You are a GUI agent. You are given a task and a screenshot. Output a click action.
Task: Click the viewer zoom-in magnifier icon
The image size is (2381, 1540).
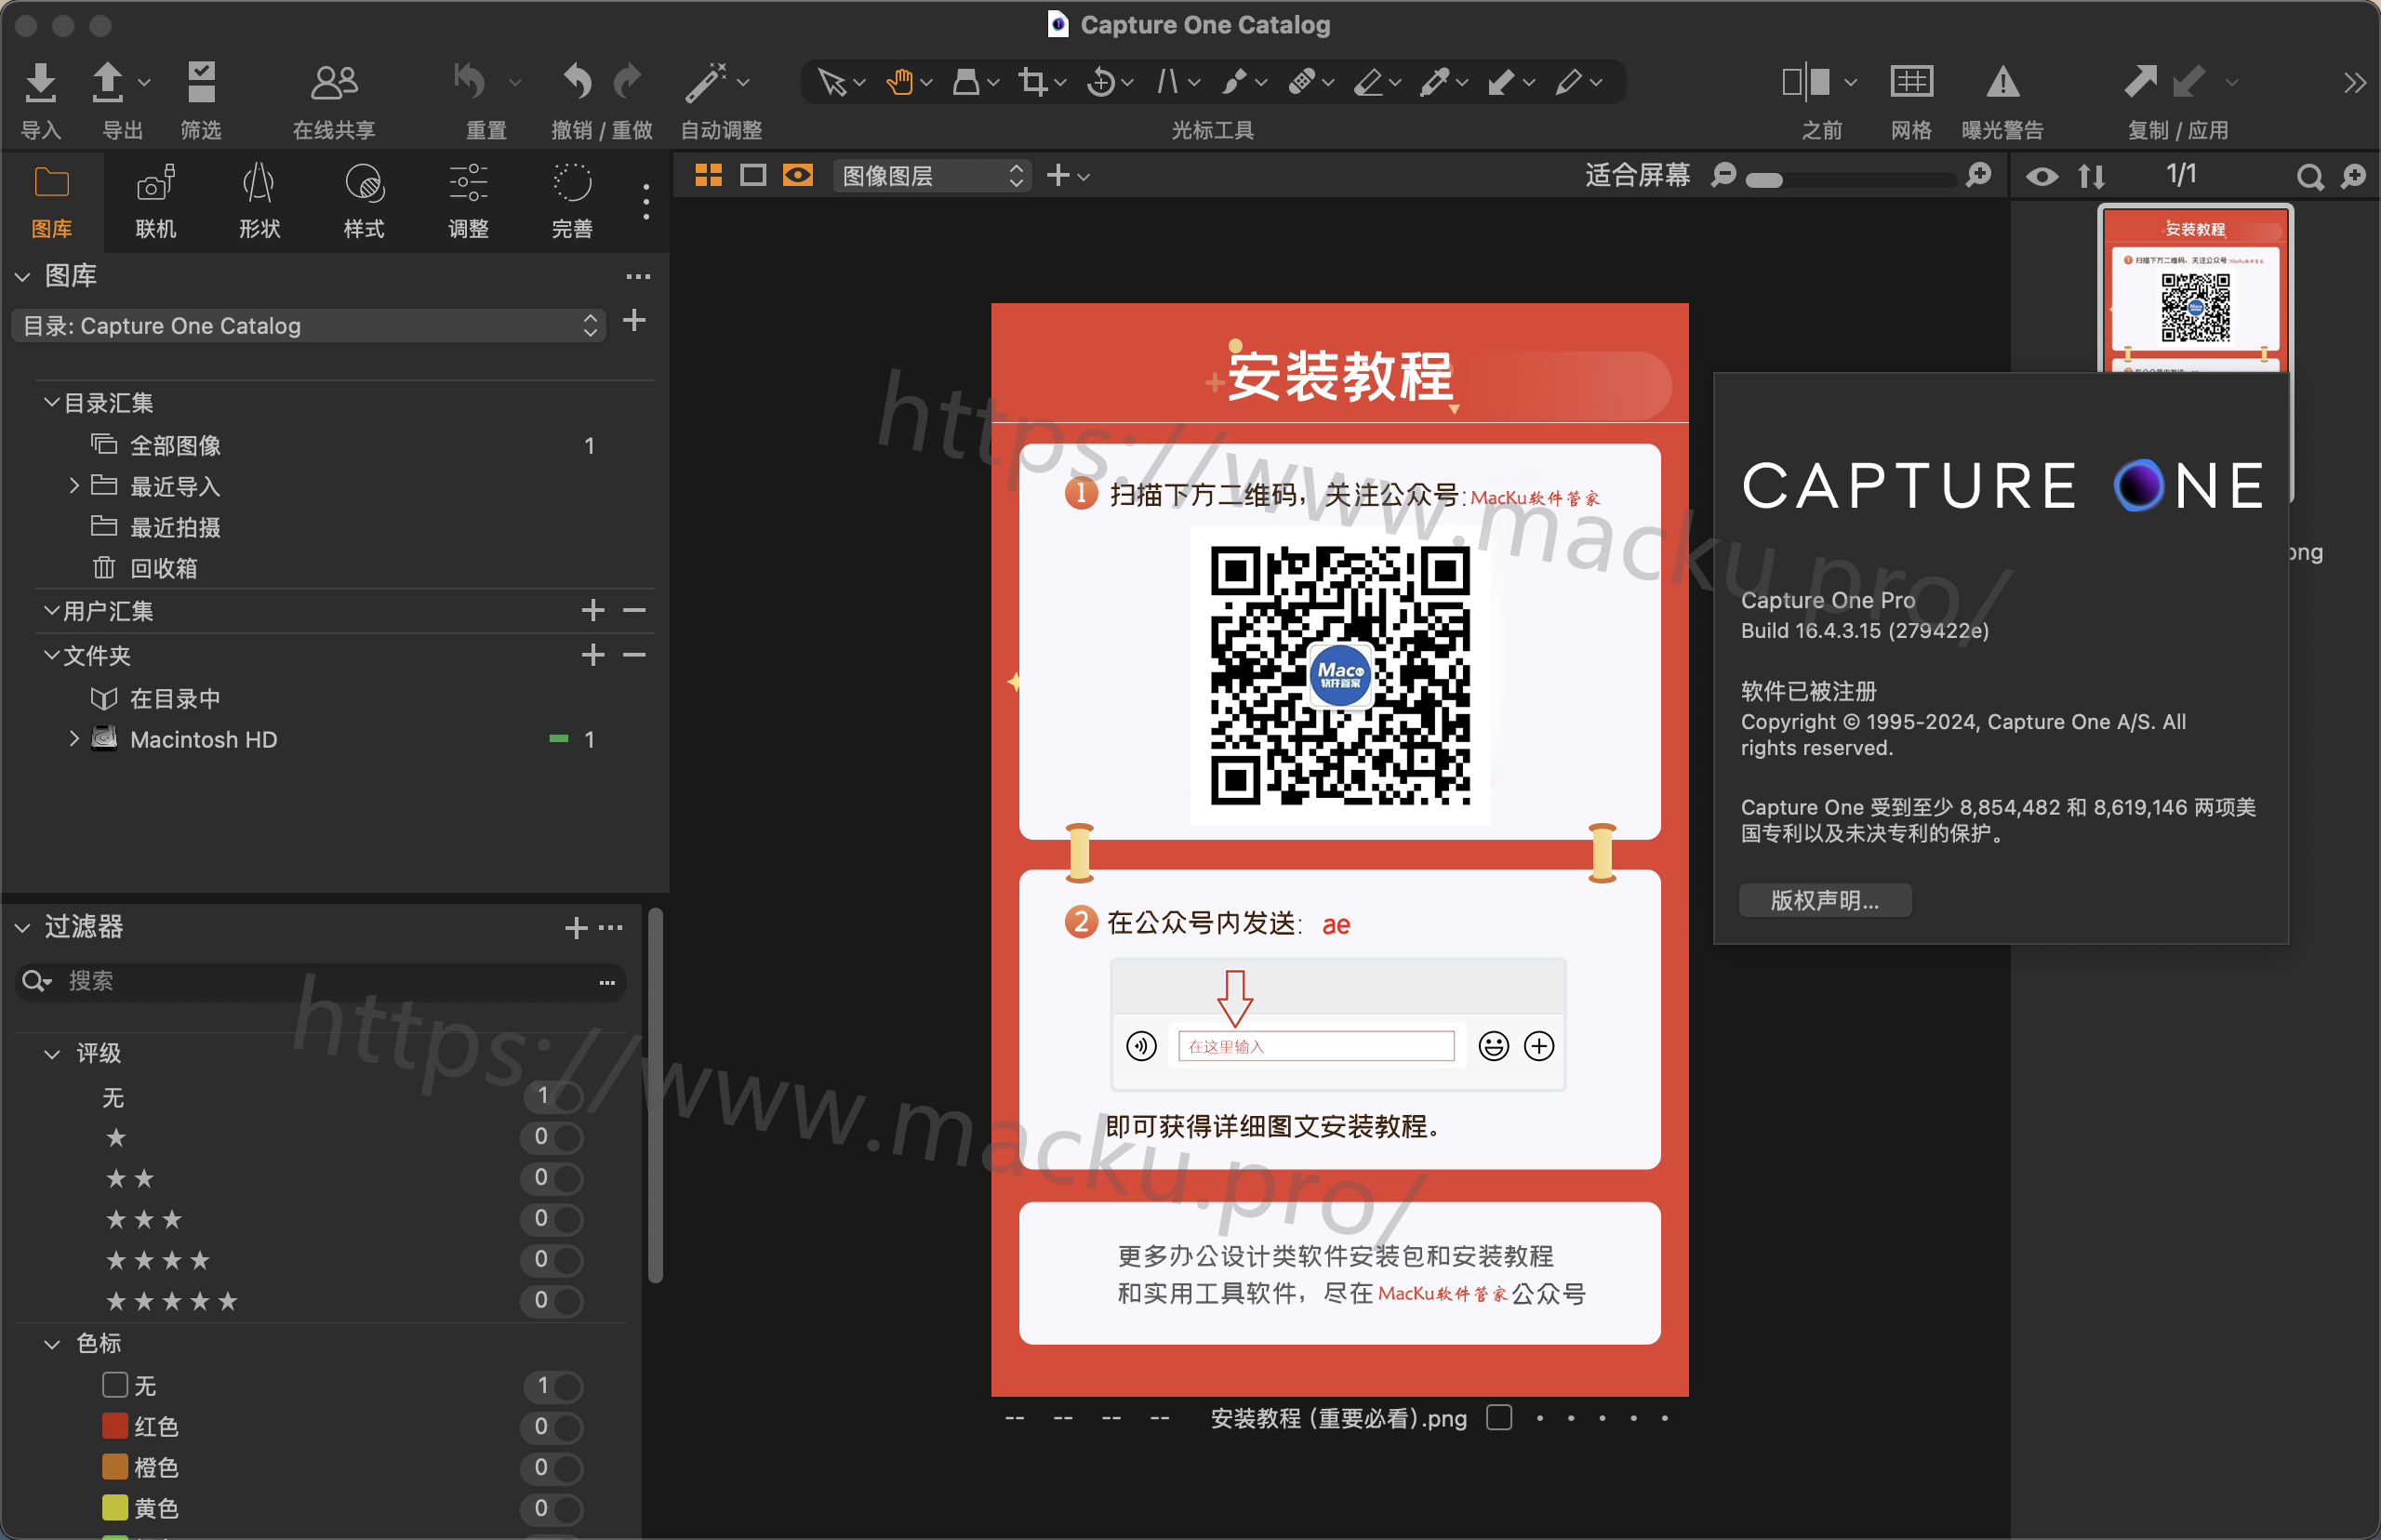point(1978,176)
